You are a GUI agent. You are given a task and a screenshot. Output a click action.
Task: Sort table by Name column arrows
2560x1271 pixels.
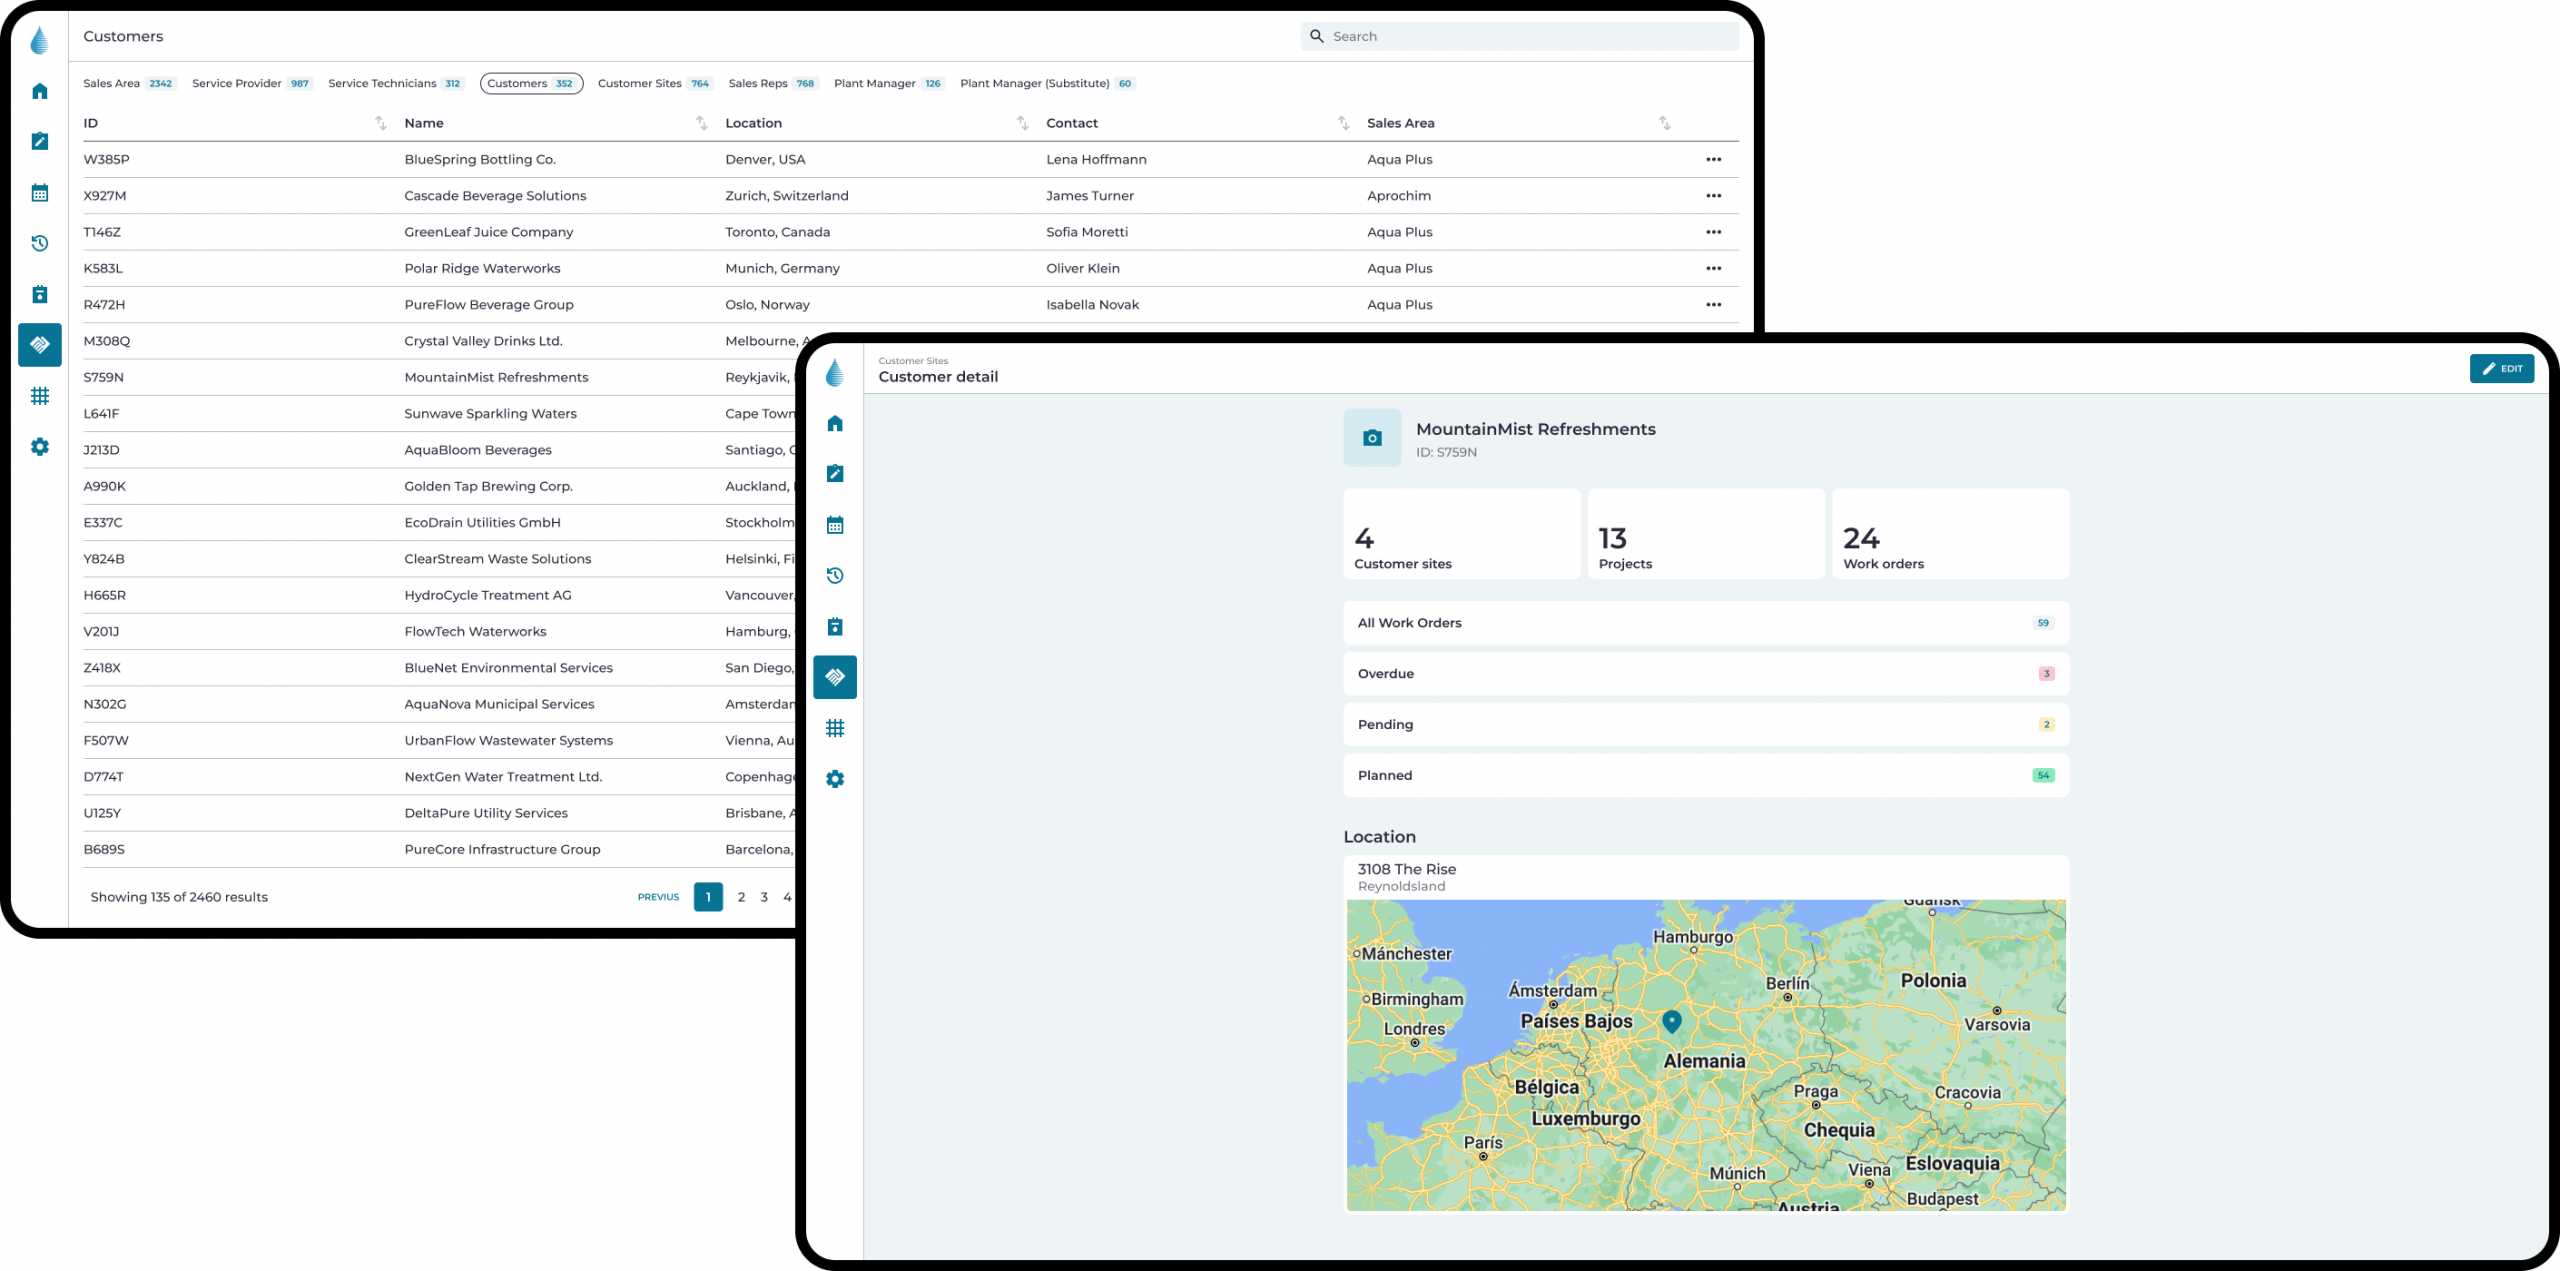click(x=701, y=123)
